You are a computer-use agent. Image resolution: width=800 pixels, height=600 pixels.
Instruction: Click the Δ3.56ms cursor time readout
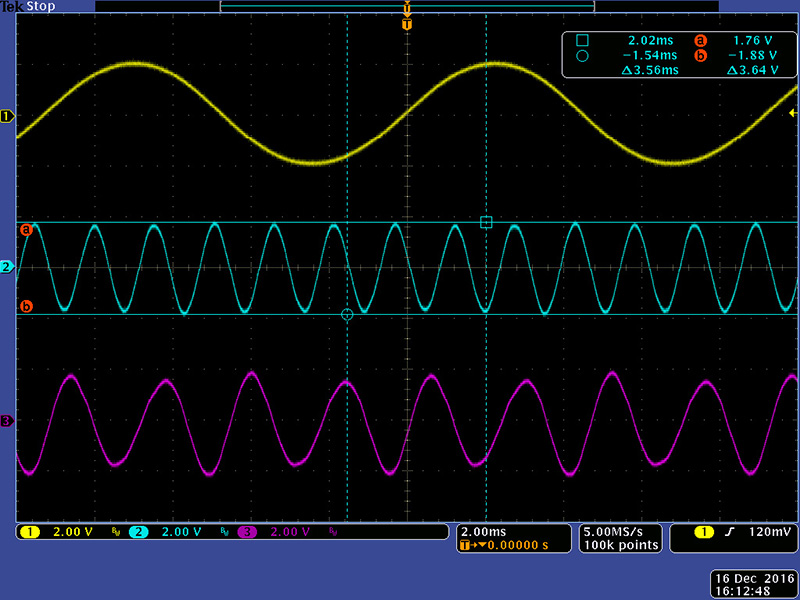pos(649,71)
